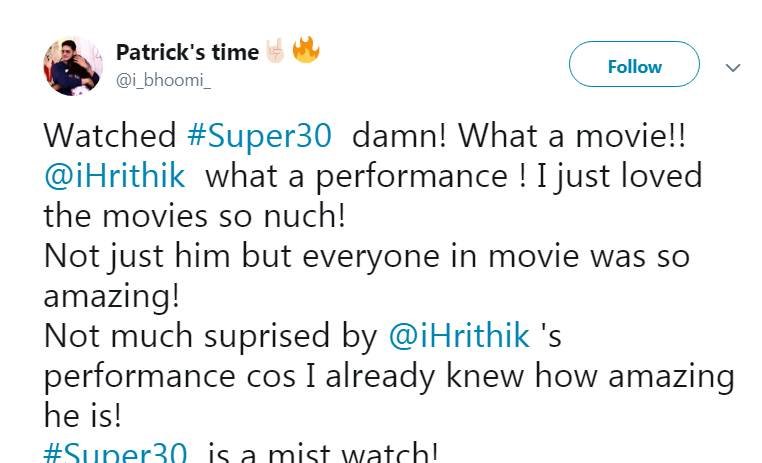Open the tweet options chevron menu

click(733, 67)
